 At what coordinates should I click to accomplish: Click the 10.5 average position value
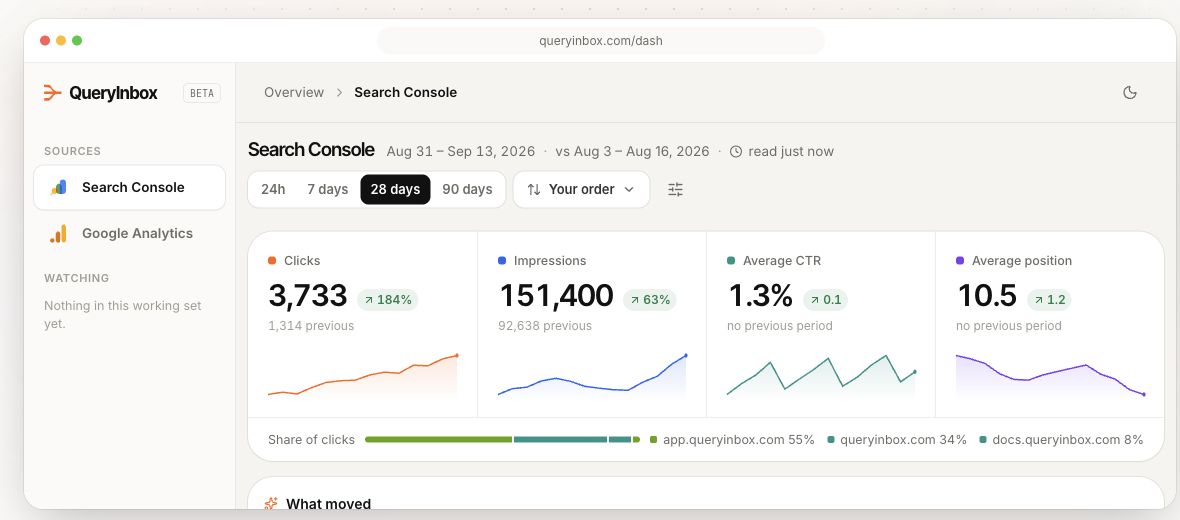(987, 296)
